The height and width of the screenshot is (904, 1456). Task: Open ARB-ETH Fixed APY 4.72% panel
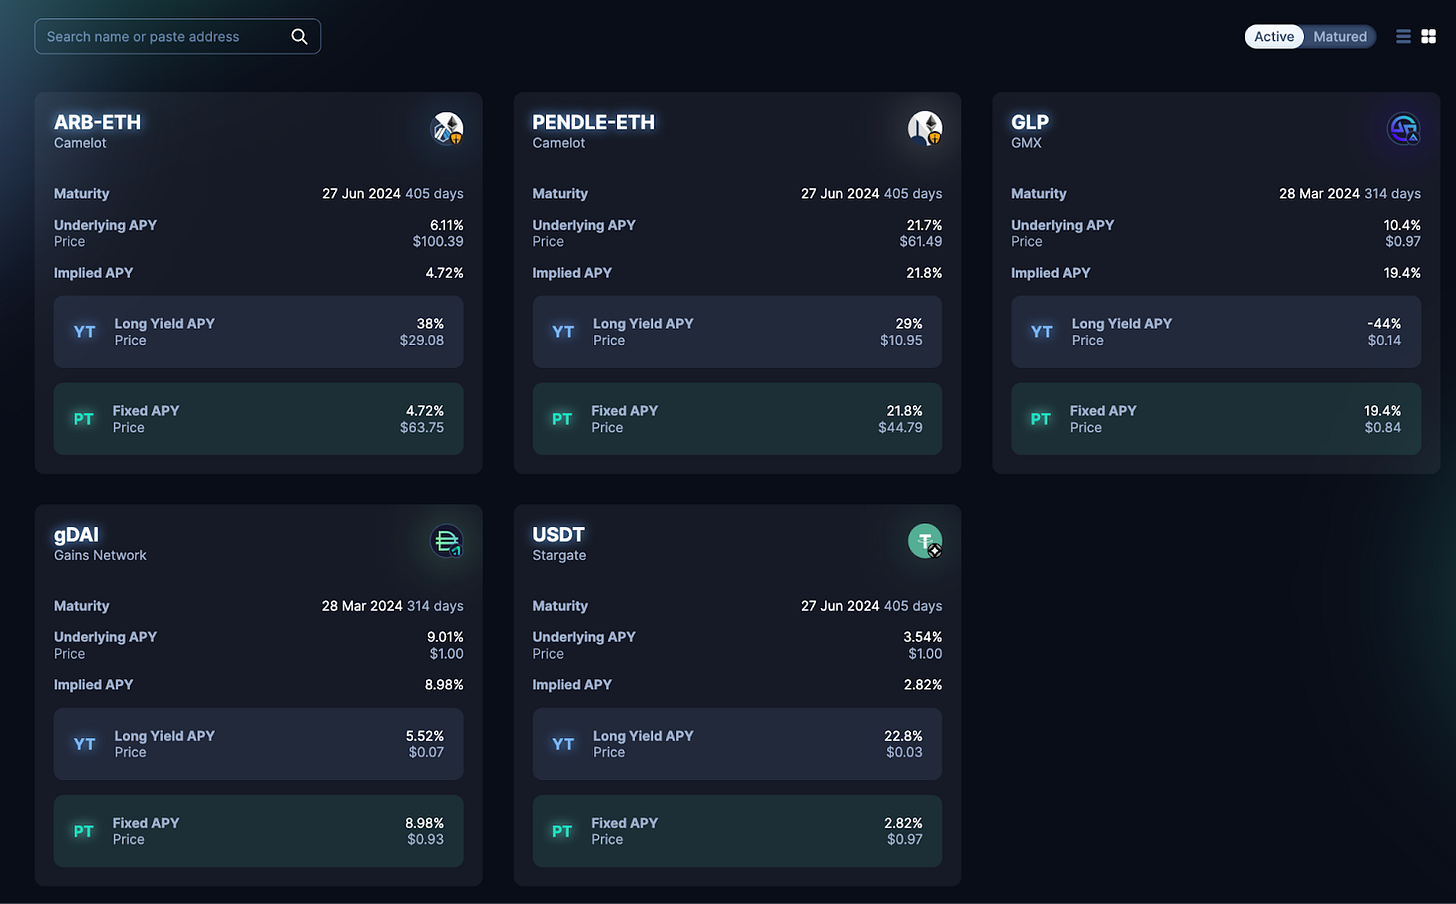point(259,419)
